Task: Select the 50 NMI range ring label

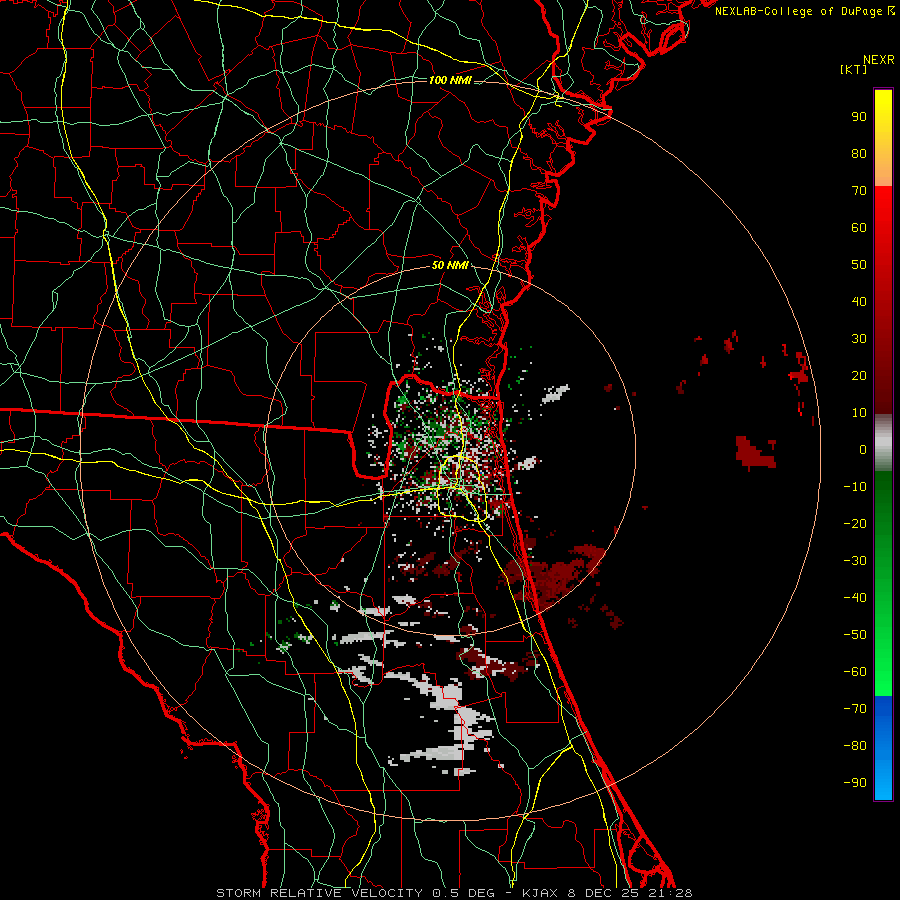Action: [x=450, y=265]
